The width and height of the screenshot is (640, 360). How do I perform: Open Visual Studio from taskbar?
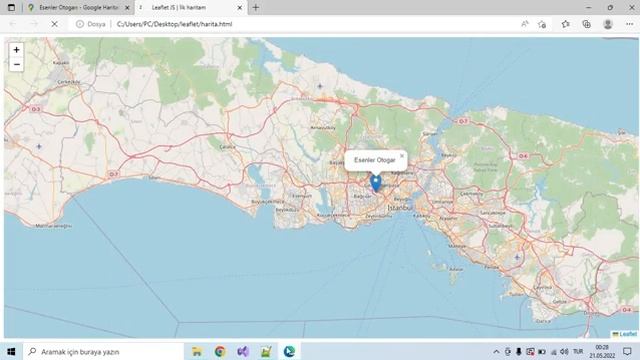click(x=243, y=351)
